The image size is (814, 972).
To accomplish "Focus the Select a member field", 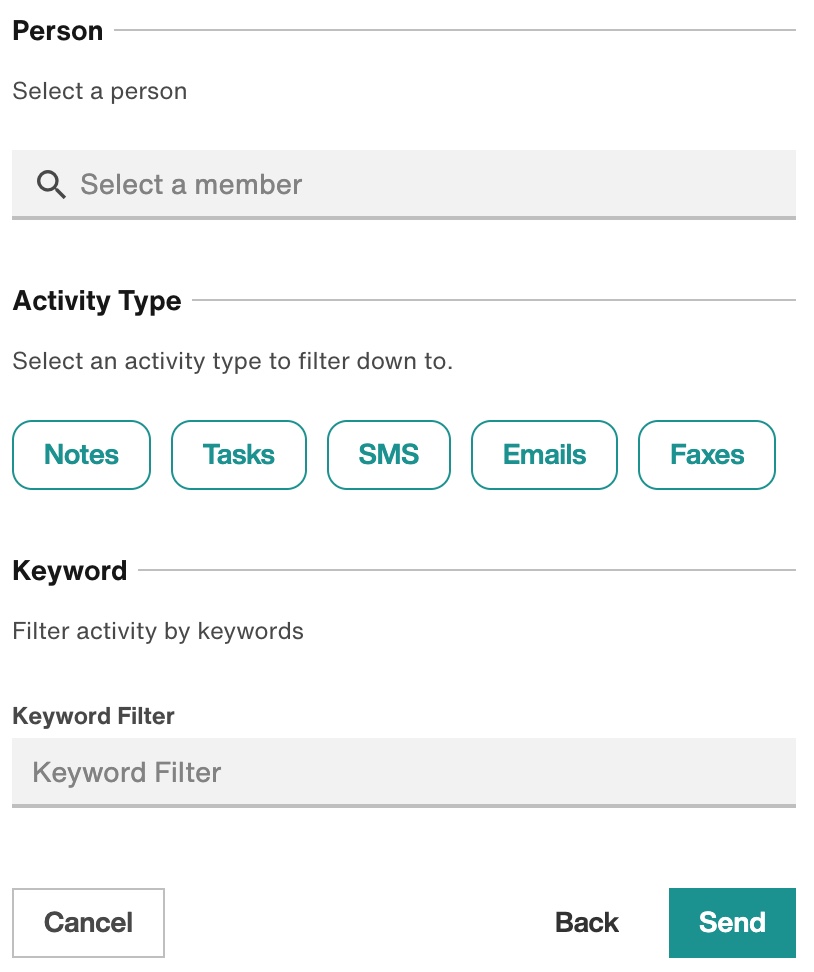I will pos(404,185).
